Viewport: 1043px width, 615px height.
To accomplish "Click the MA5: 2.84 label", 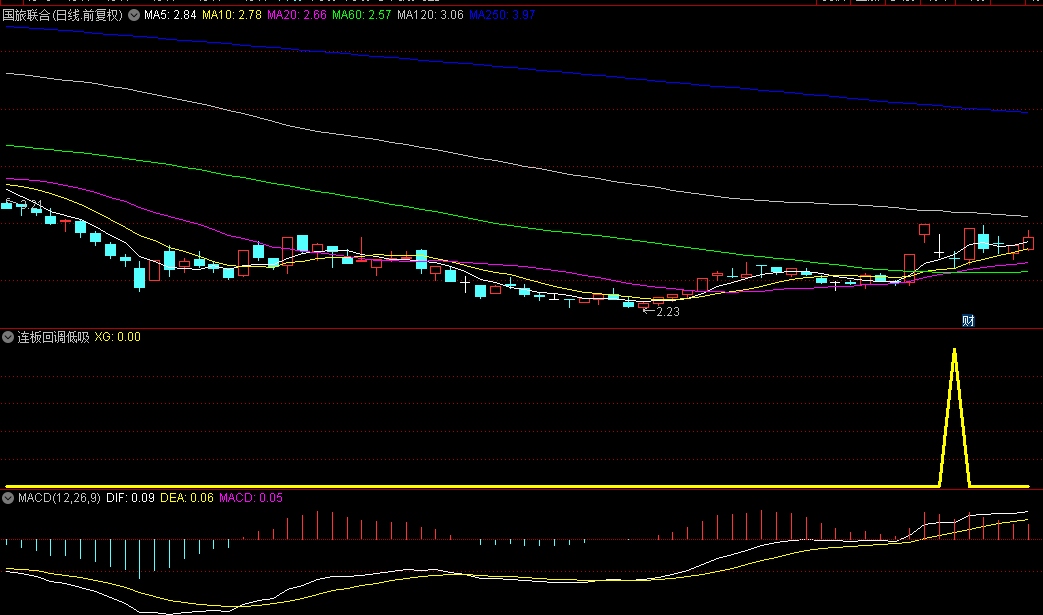I will tap(170, 15).
